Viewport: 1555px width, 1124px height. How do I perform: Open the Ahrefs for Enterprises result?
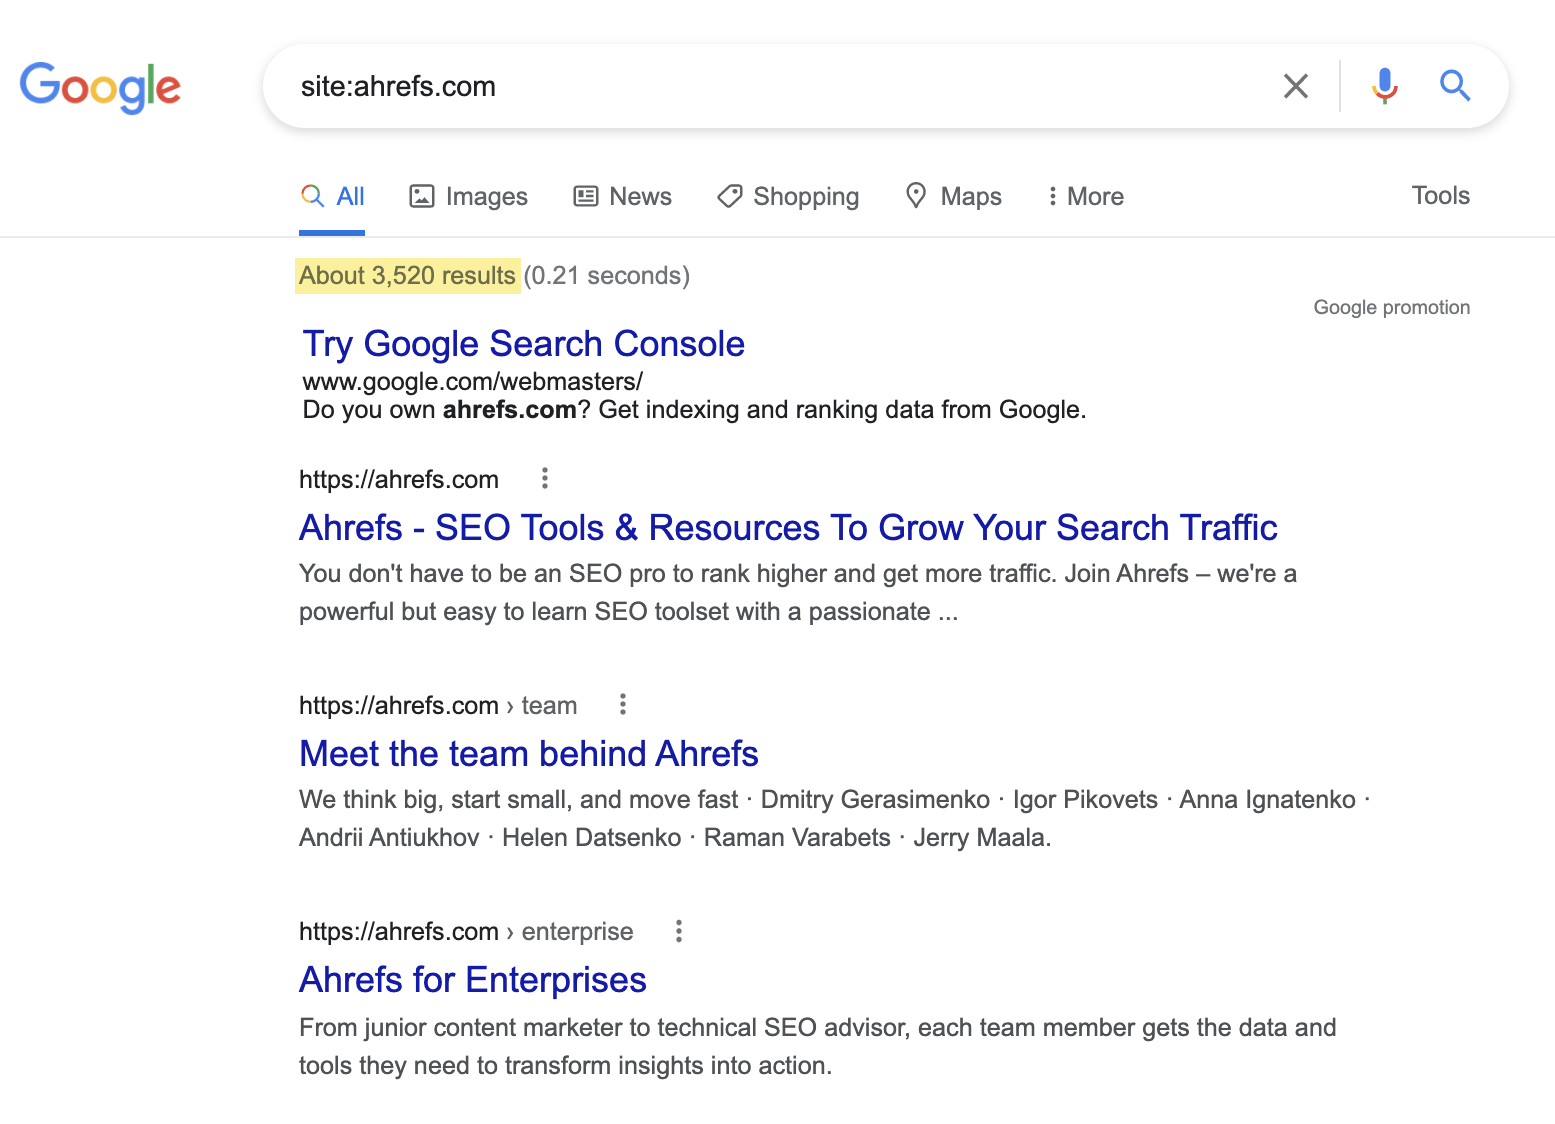coord(473,980)
